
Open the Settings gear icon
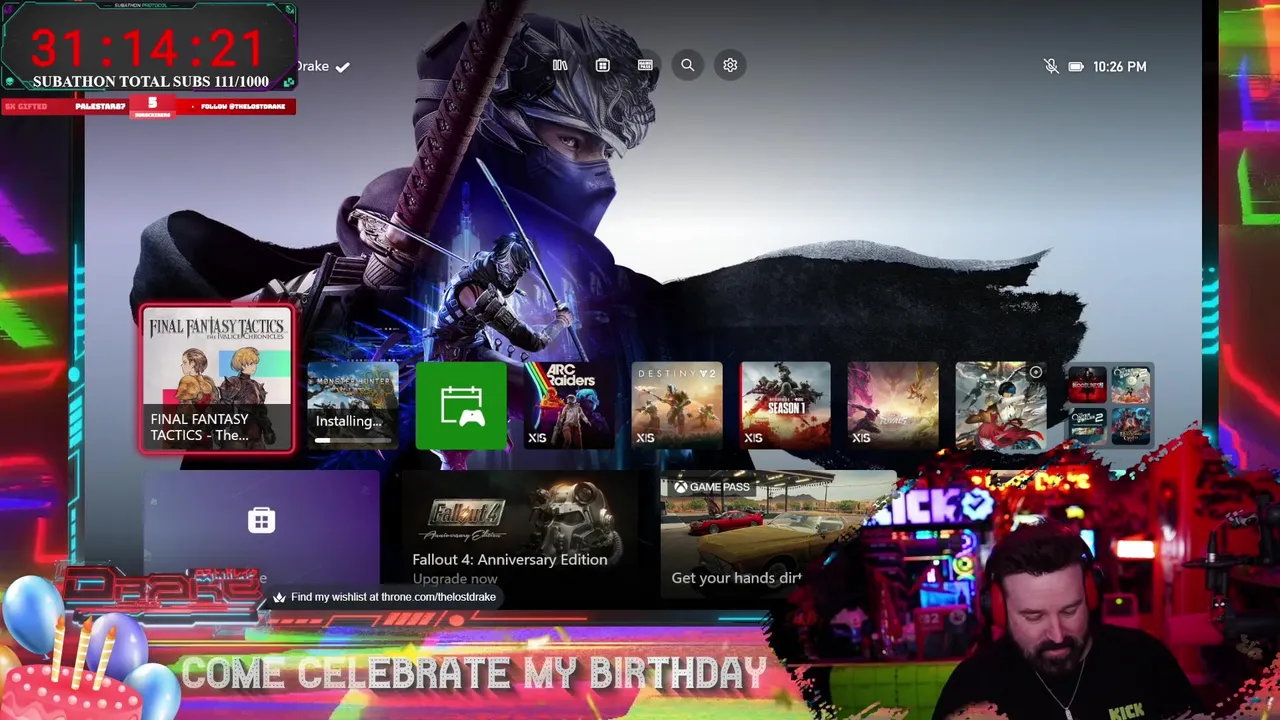click(x=730, y=65)
